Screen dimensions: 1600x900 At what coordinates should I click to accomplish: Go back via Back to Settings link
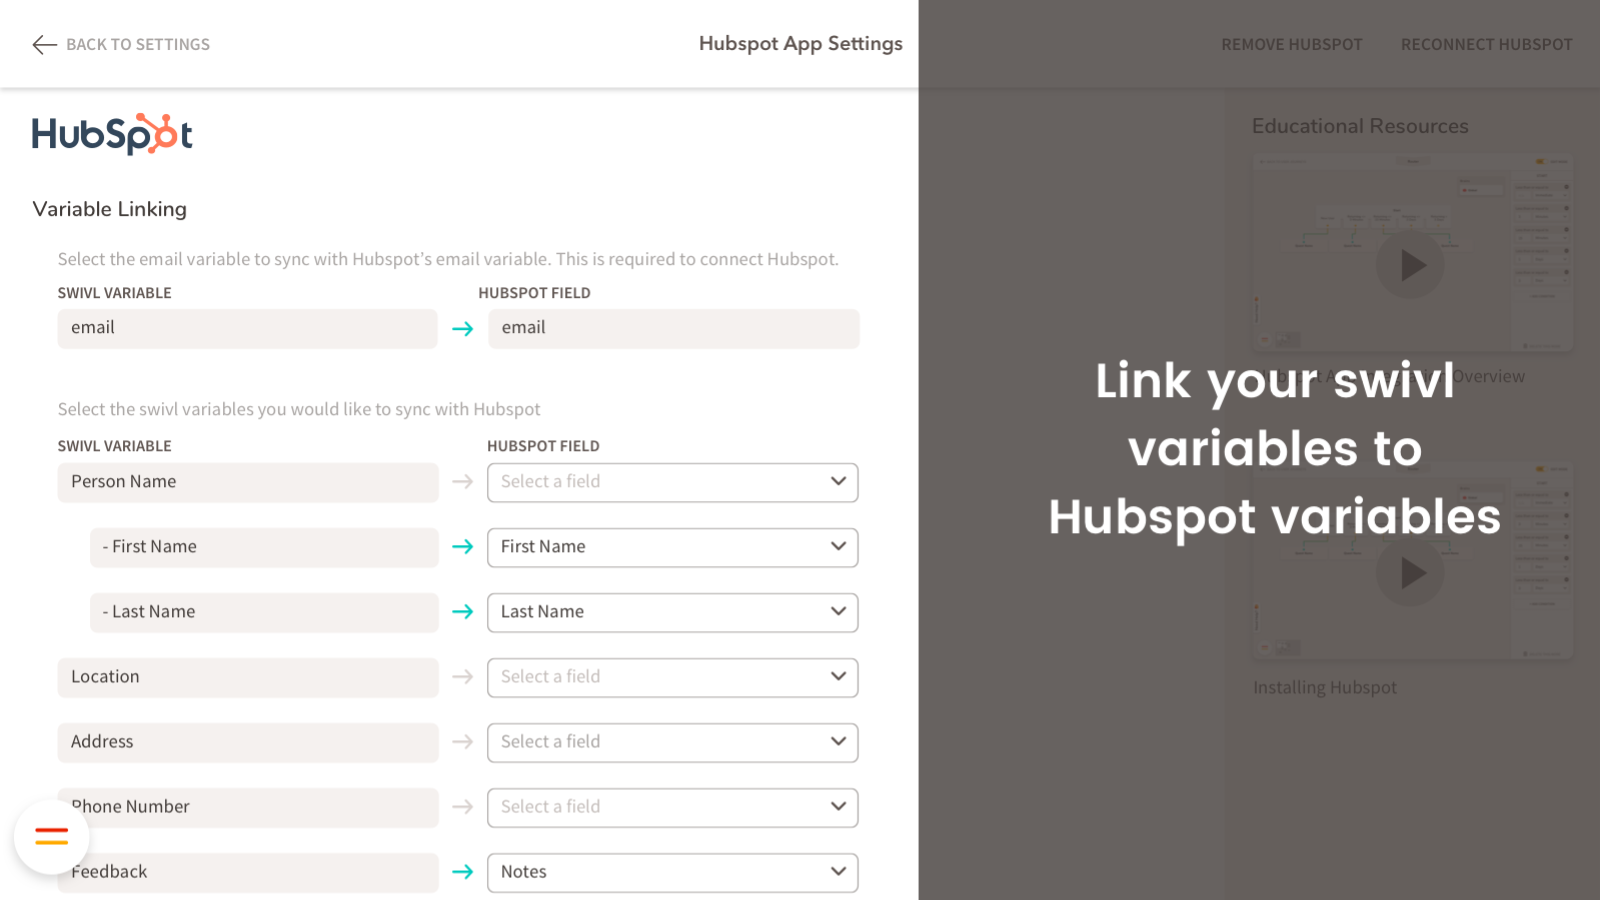pos(137,44)
